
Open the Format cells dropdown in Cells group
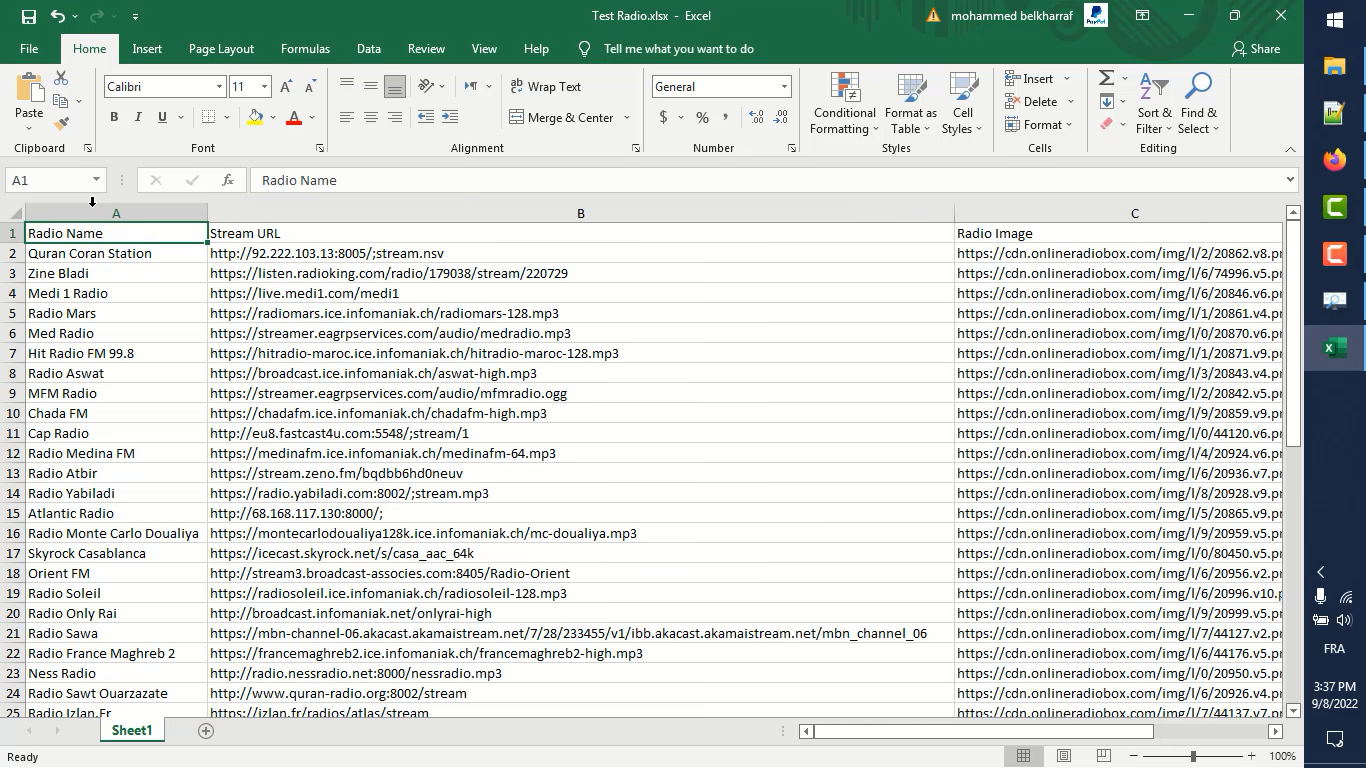[x=1039, y=125]
